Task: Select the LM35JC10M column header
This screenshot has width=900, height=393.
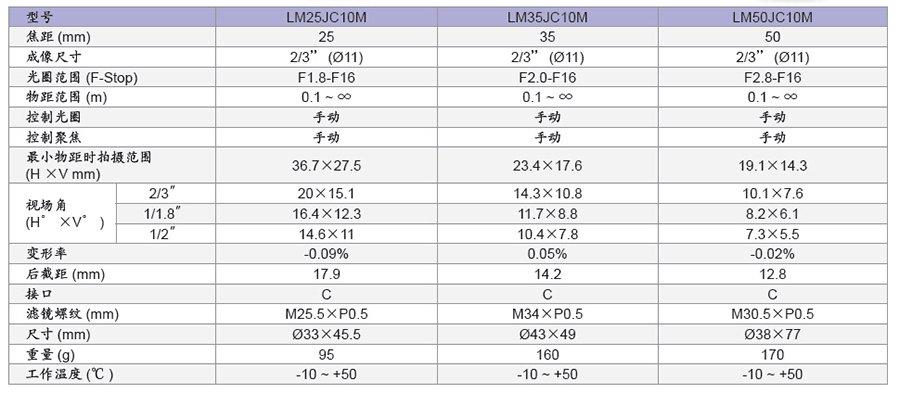Action: point(548,17)
